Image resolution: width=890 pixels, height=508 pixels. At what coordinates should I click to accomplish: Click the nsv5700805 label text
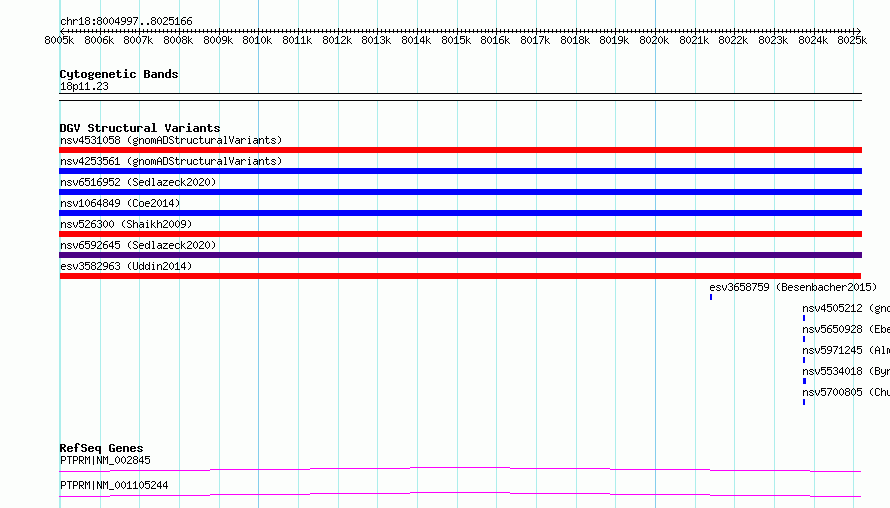[x=832, y=392]
